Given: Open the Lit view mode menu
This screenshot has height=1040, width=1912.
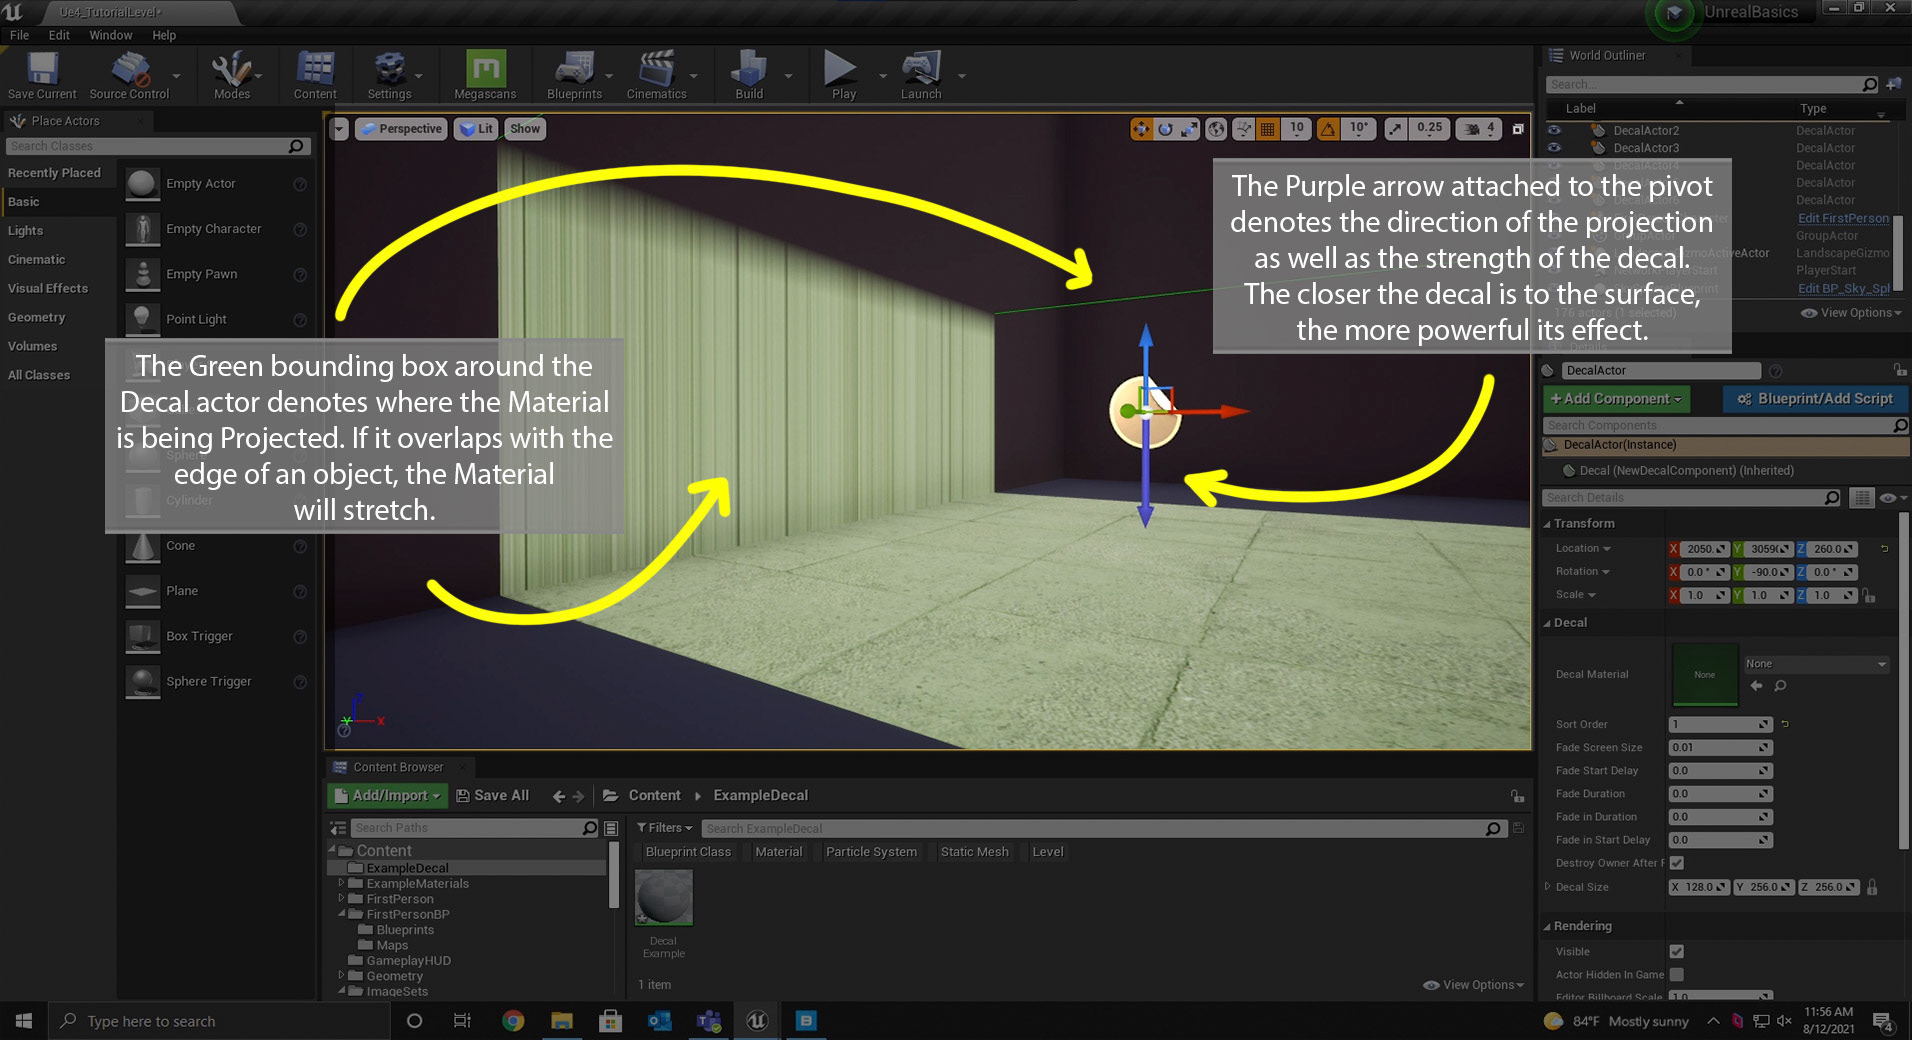Looking at the screenshot, I should [x=477, y=129].
